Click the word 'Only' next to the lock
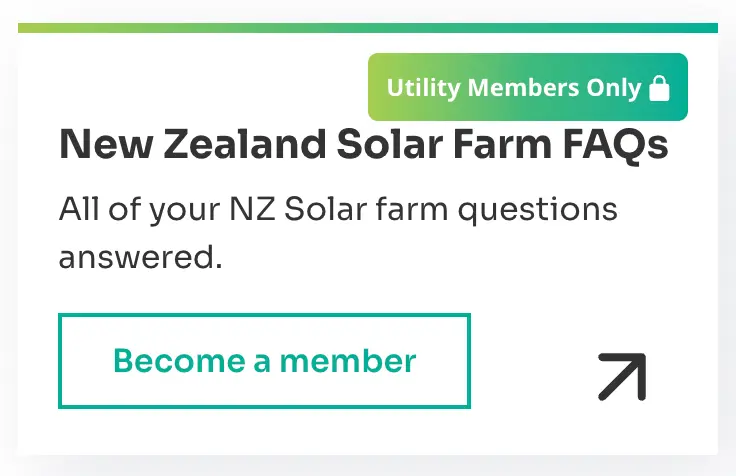The image size is (736, 476). [614, 88]
